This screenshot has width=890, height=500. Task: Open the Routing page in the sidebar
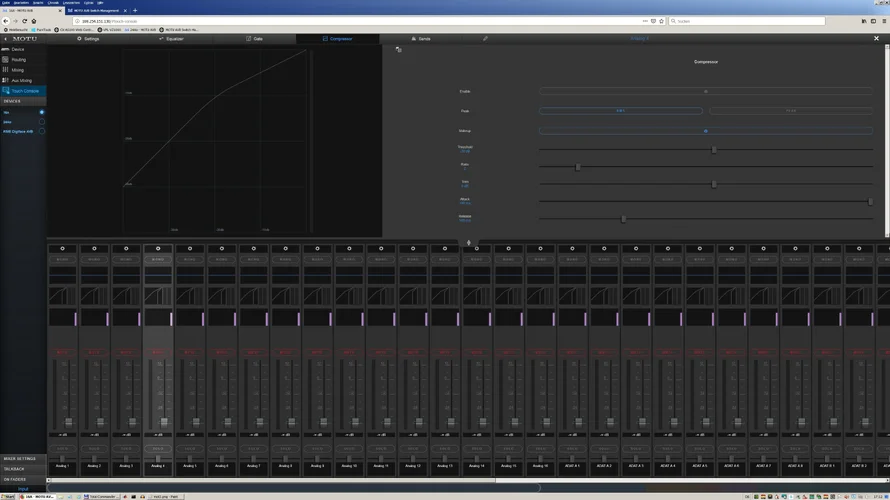[x=18, y=60]
